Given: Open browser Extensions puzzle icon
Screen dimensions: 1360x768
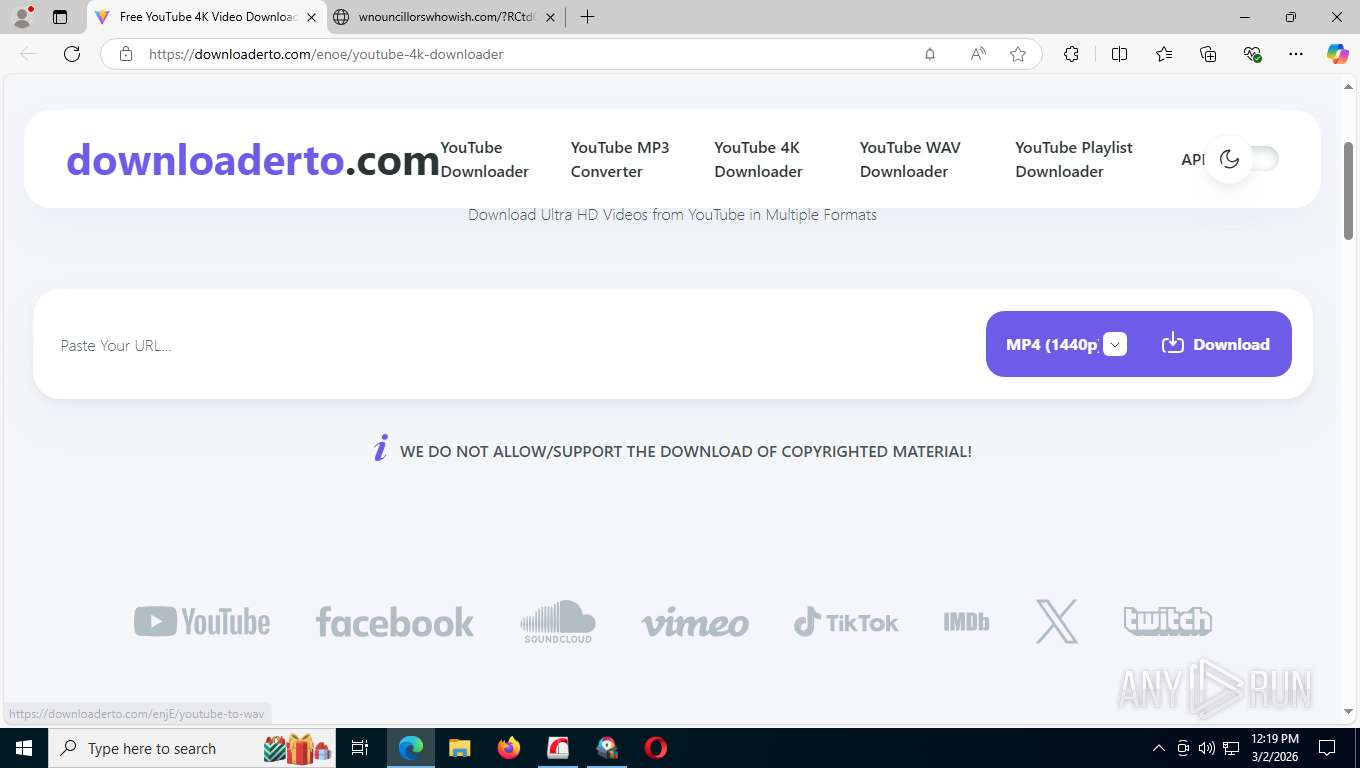Looking at the screenshot, I should (1071, 54).
